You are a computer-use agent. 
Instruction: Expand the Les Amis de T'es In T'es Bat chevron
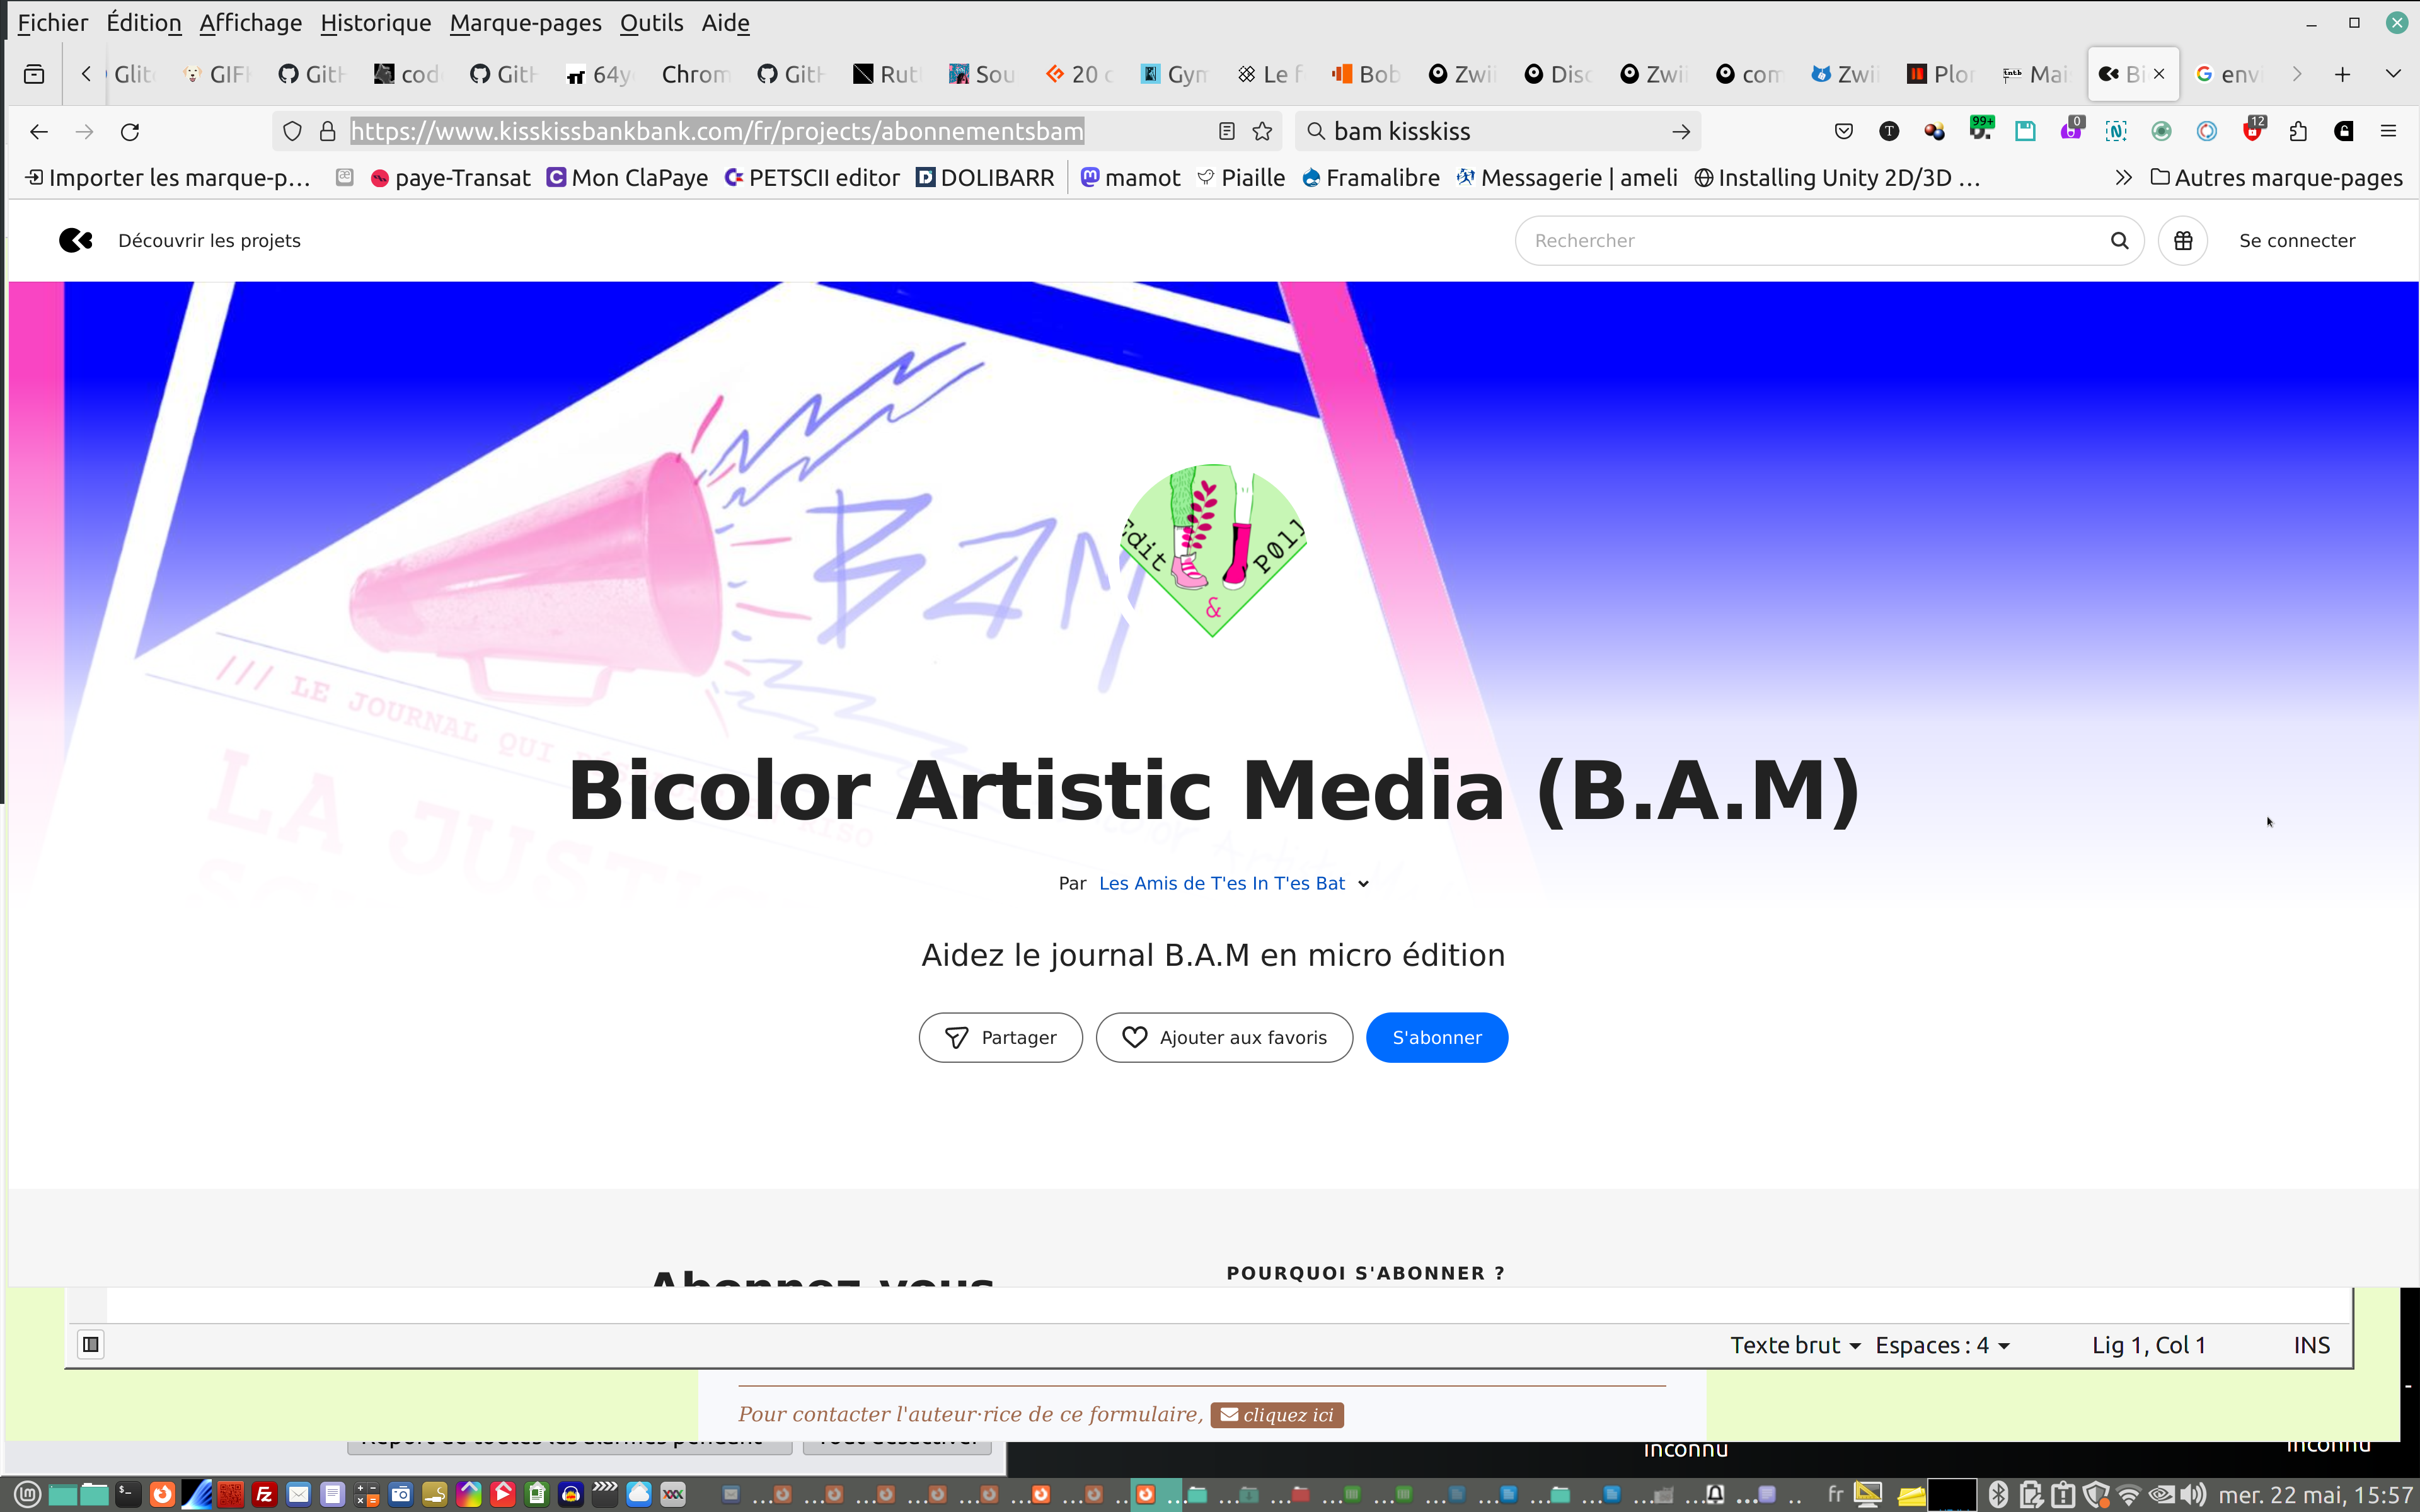pos(1363,884)
